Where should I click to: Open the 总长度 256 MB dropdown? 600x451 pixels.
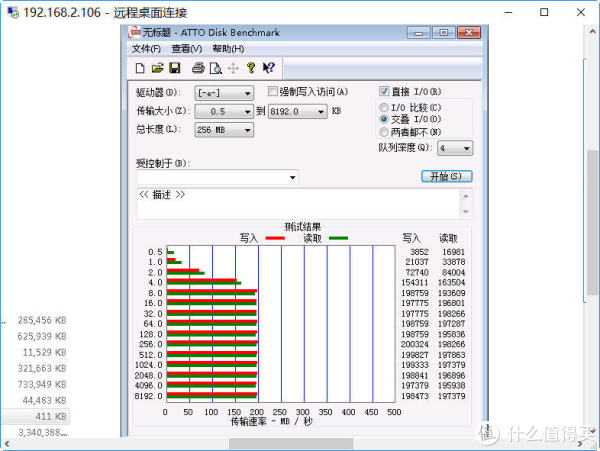tap(224, 130)
